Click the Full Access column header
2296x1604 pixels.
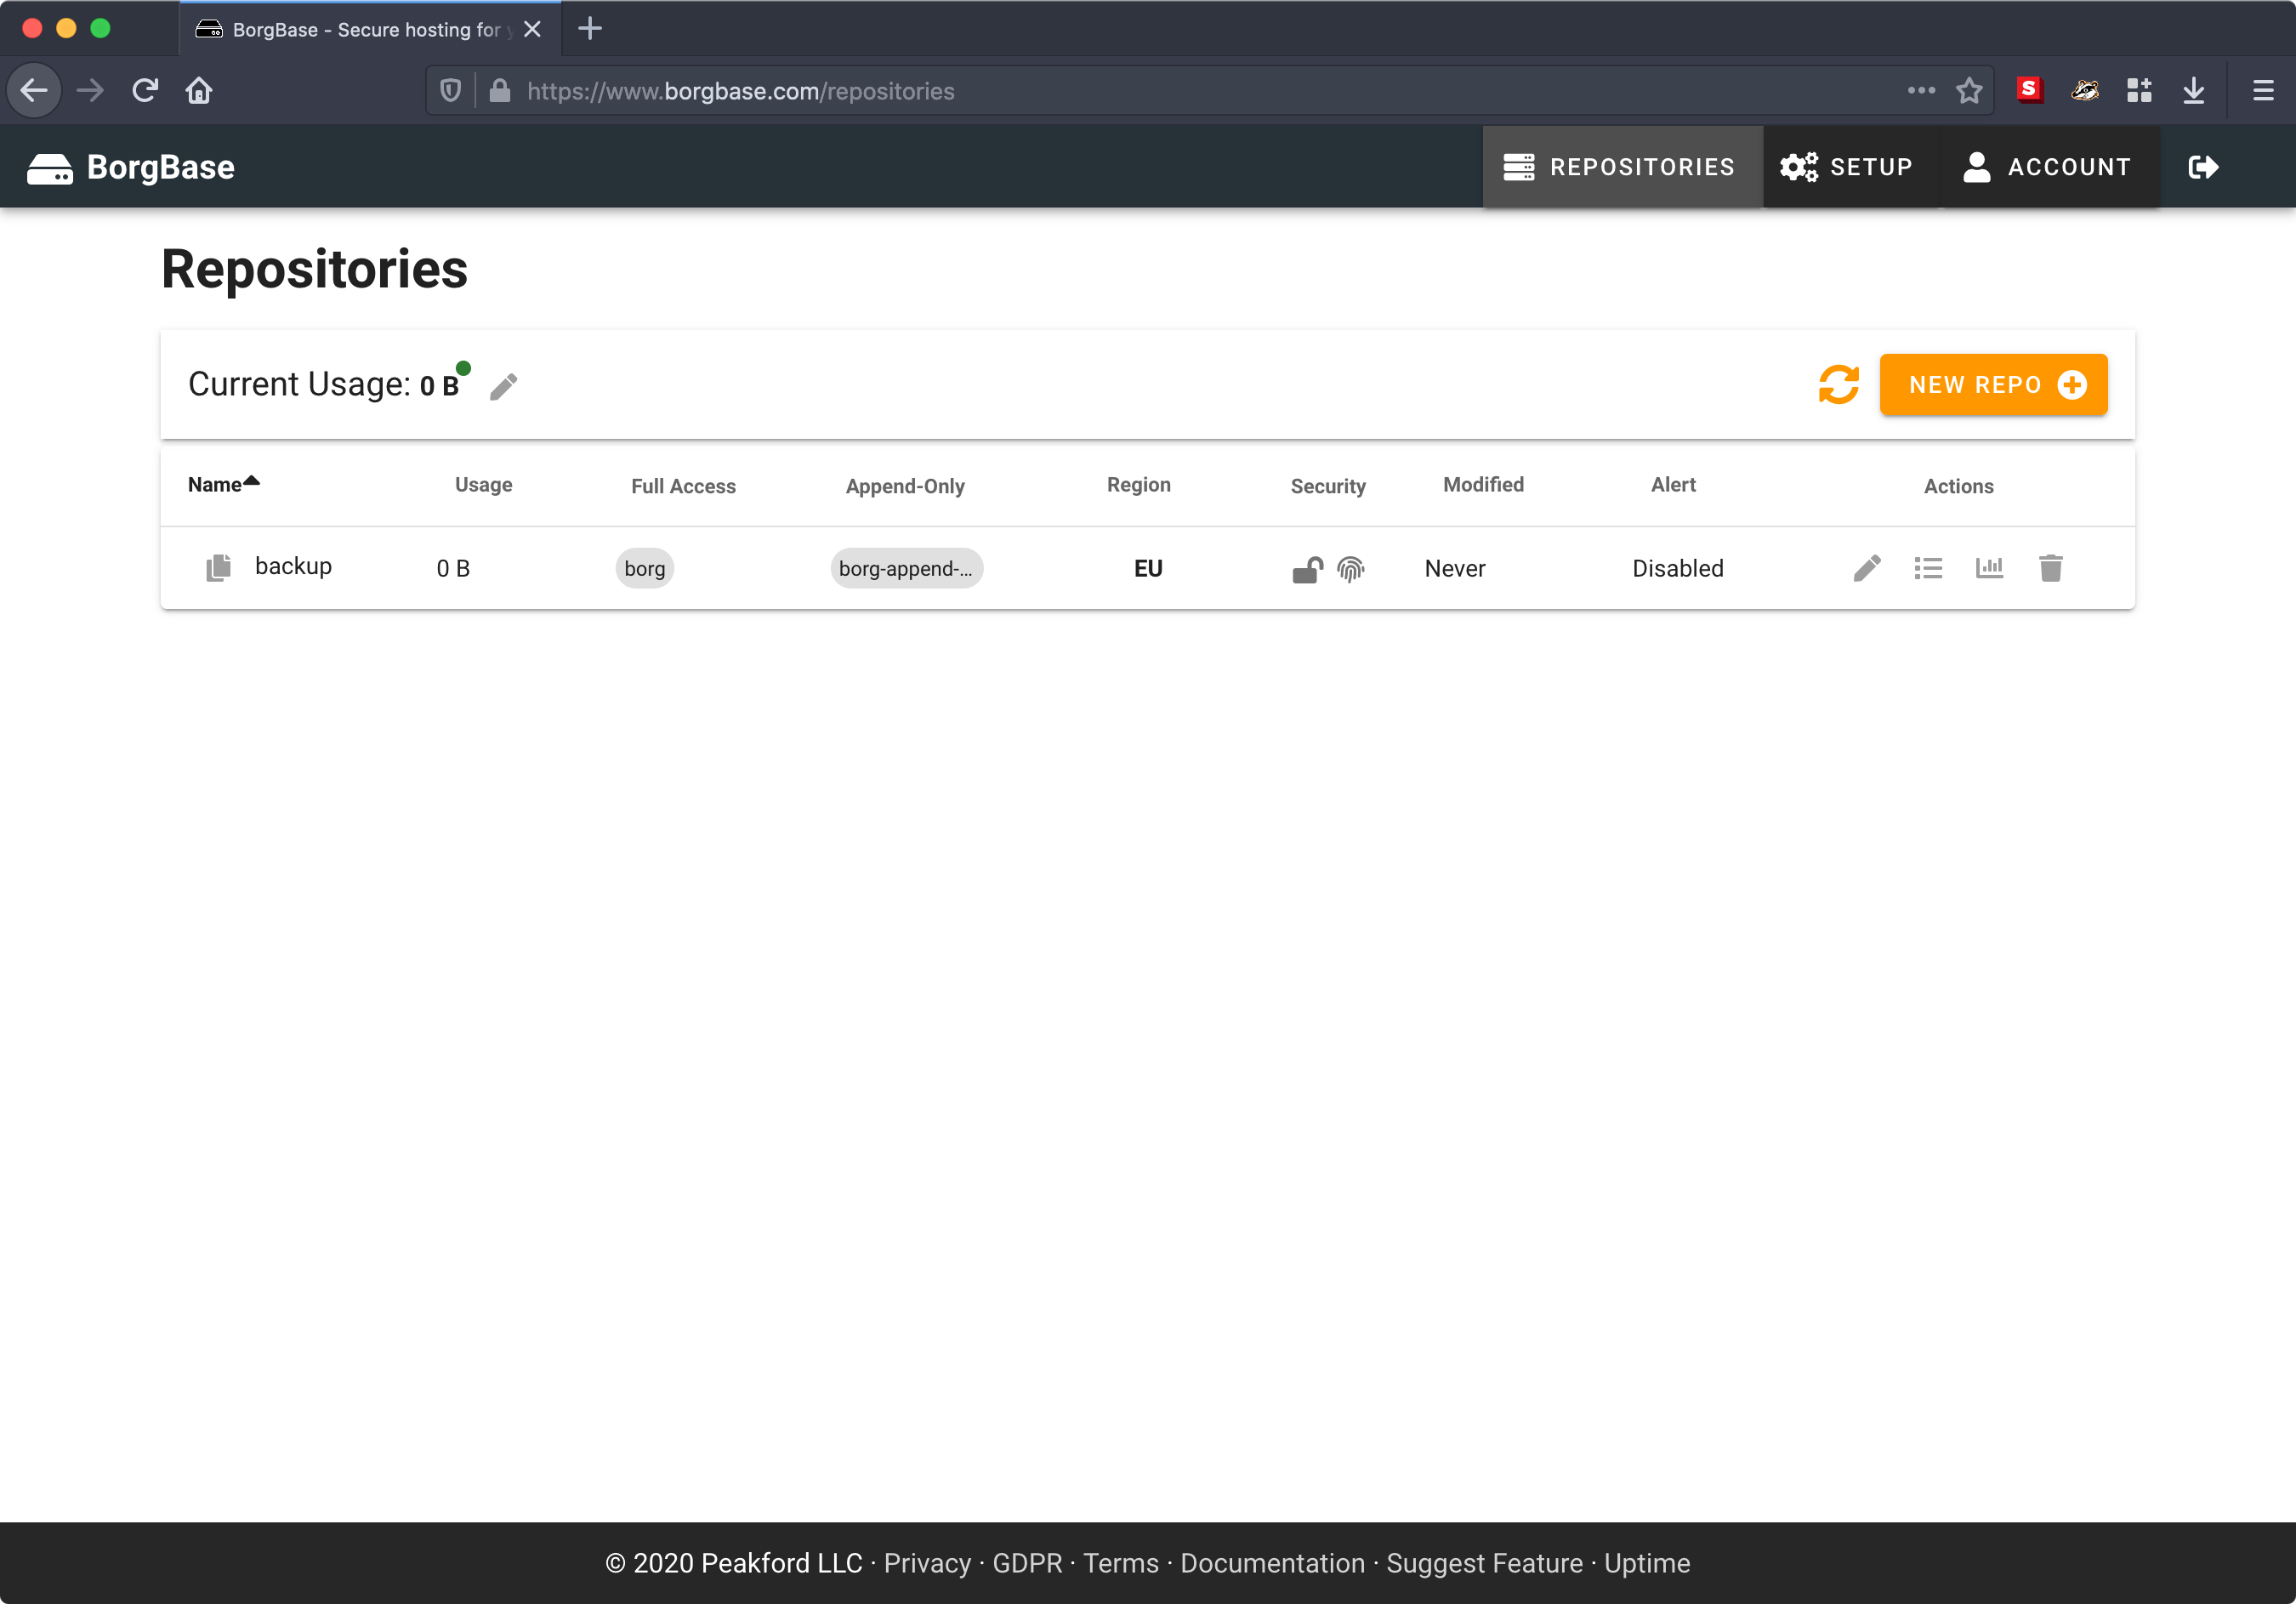(x=683, y=486)
